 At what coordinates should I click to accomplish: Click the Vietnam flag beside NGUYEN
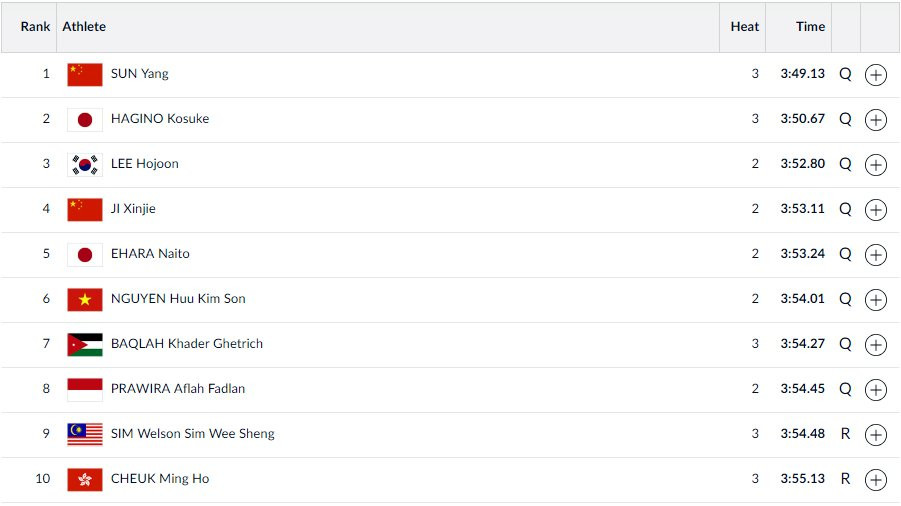(85, 299)
